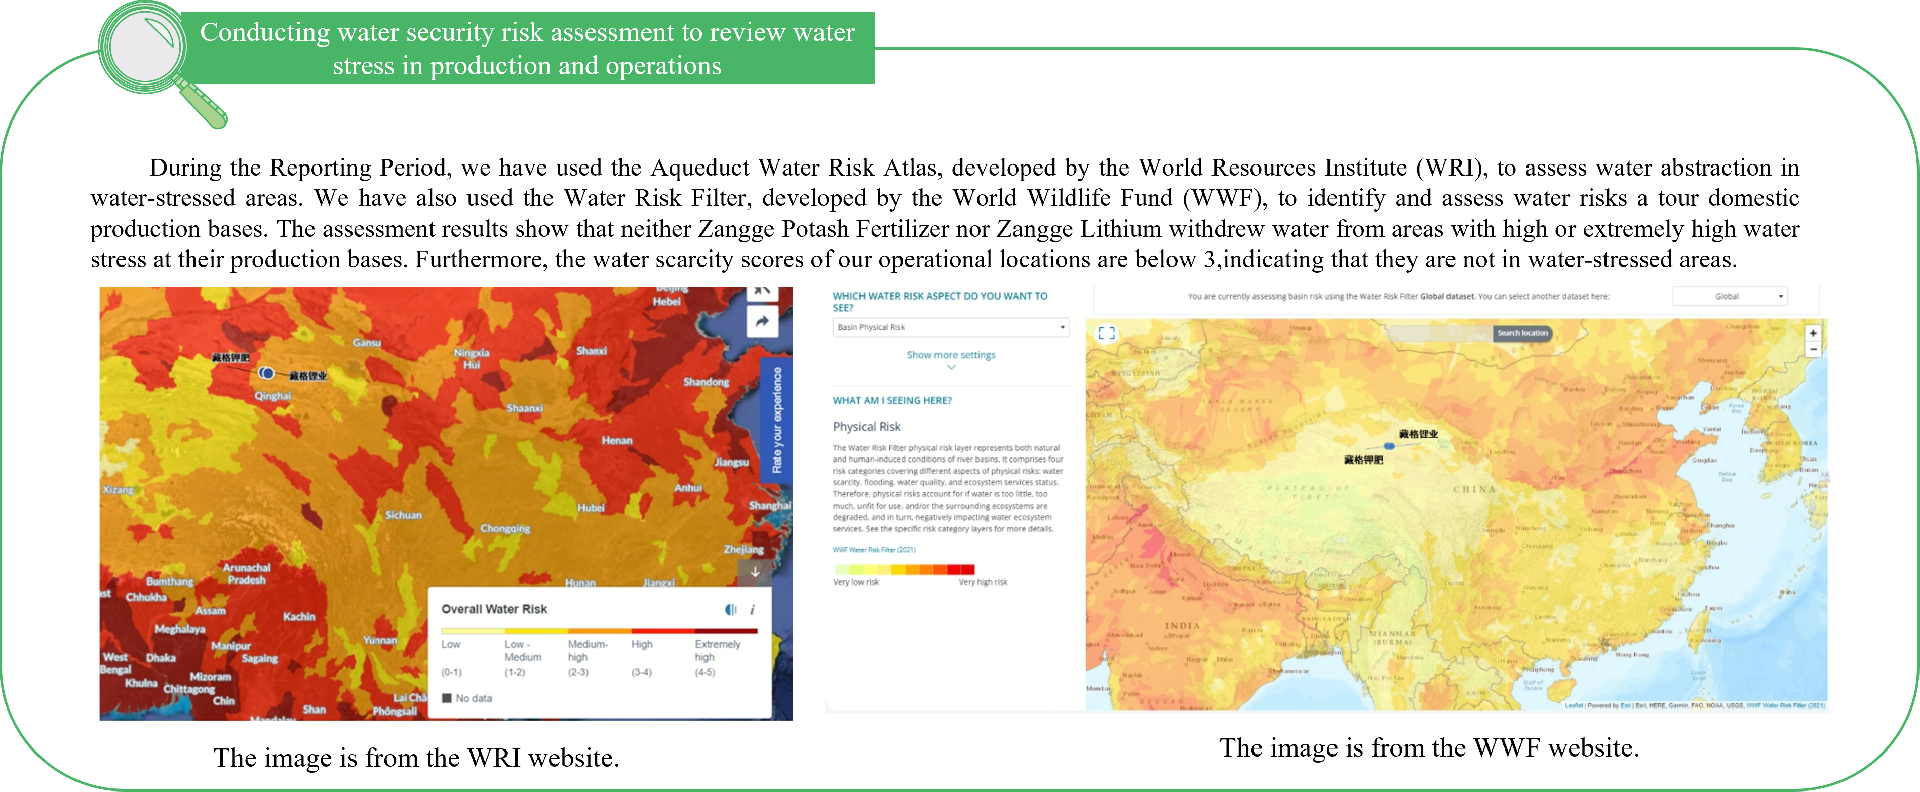
Task: Click the CHINA label on WWF map
Action: tap(1475, 490)
